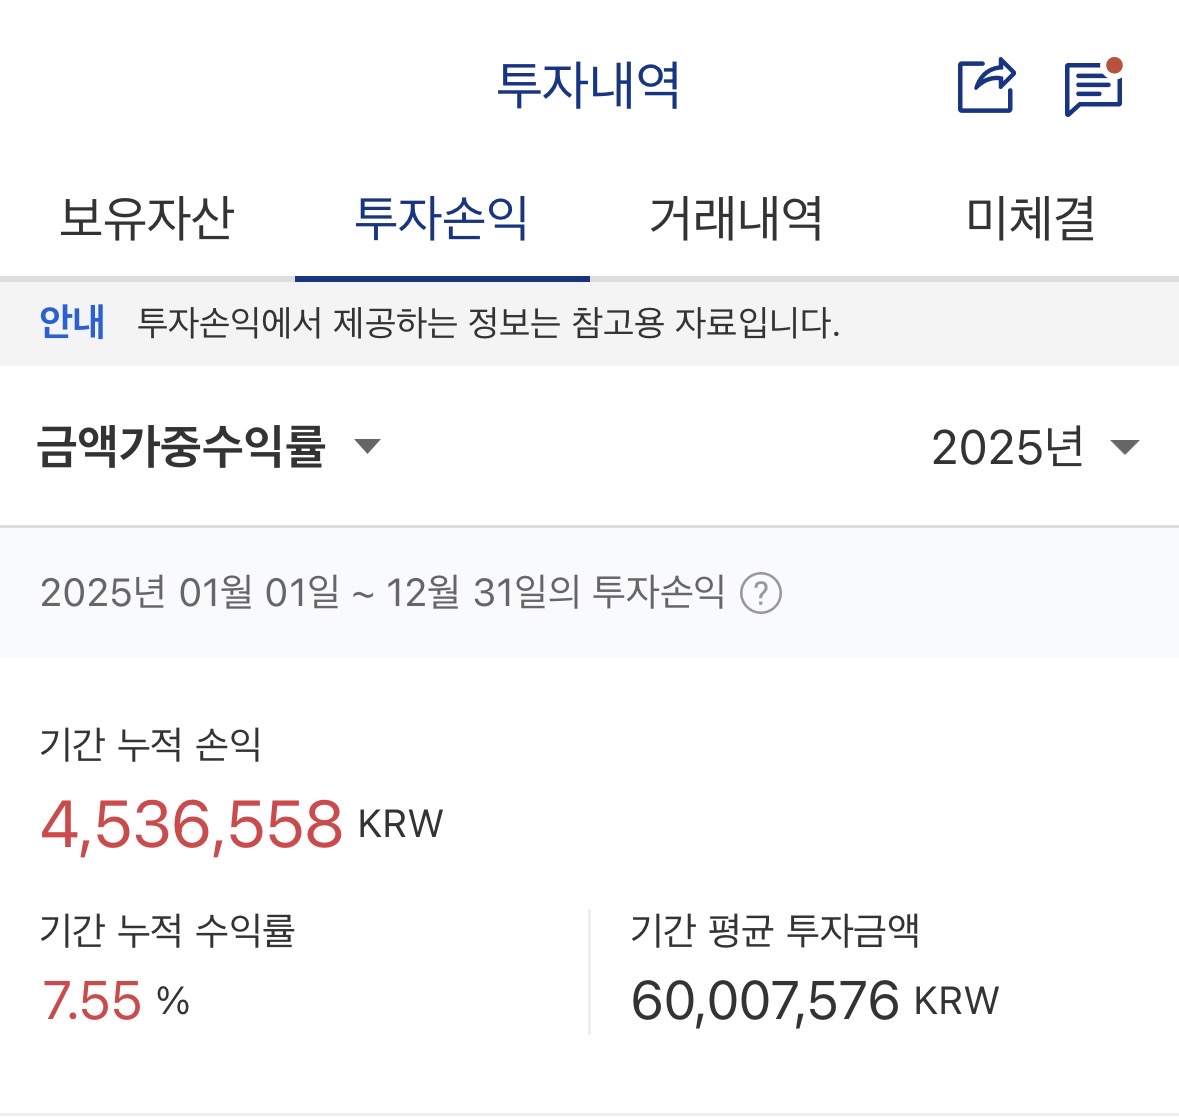Screen dimensions: 1179x1117
Task: Tap the 4,536,558 KRW profit amount
Action: coord(241,824)
